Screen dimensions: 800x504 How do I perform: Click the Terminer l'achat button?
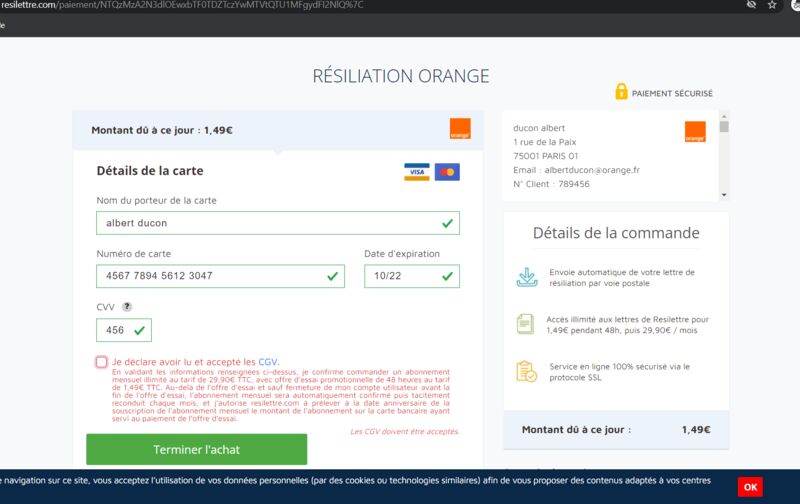coord(196,449)
